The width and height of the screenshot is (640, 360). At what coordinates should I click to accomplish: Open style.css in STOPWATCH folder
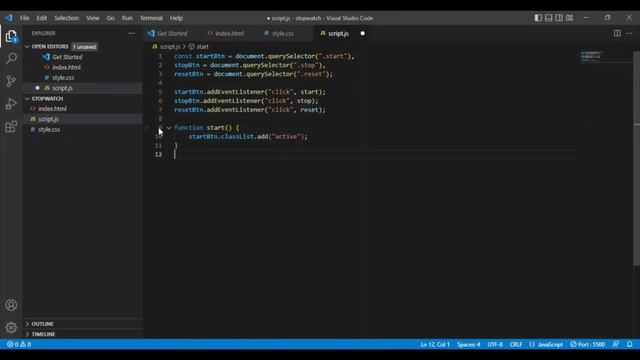[x=49, y=129]
